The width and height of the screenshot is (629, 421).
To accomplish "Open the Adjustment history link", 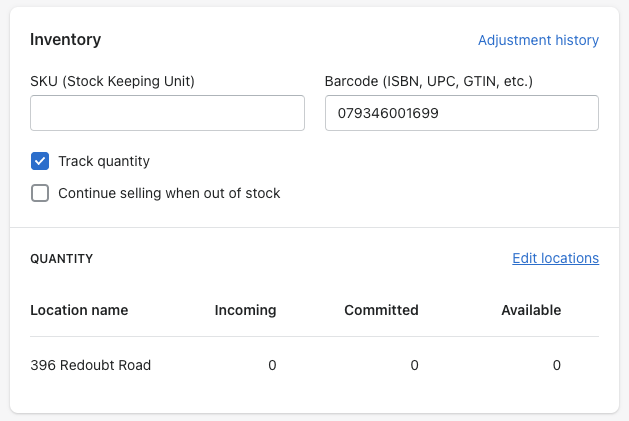I will coord(538,41).
